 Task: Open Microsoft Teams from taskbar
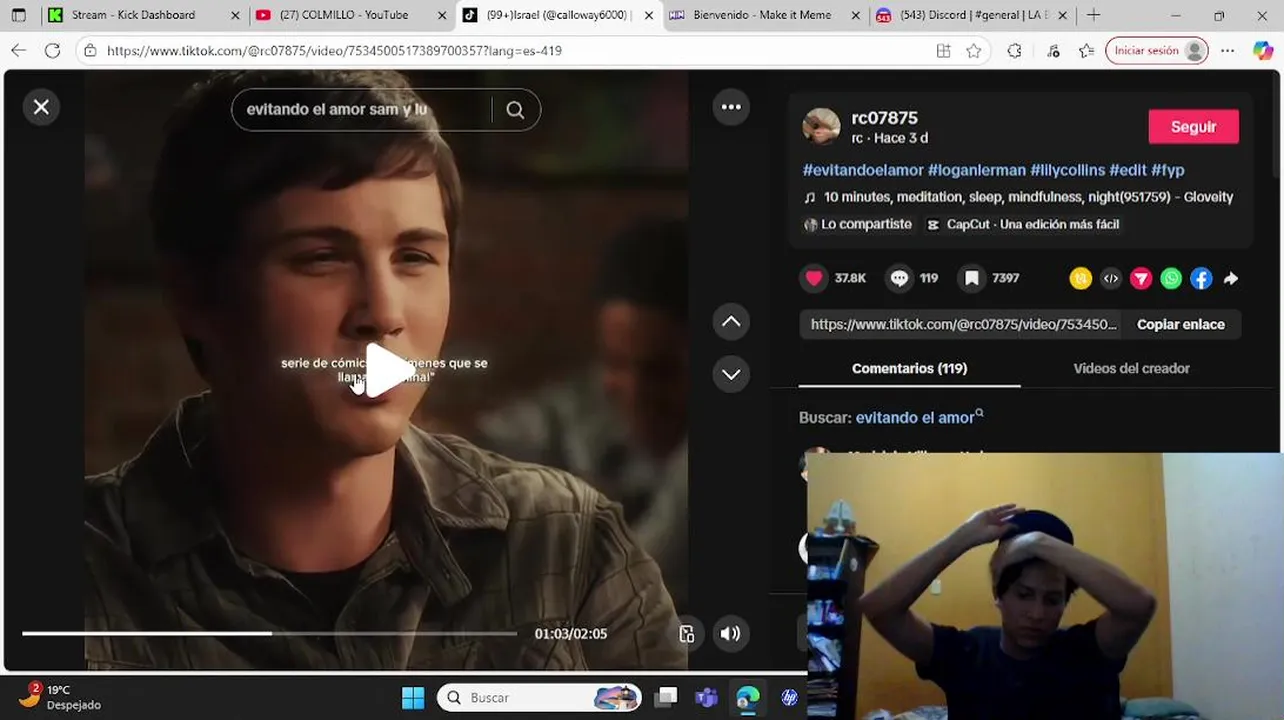click(707, 697)
